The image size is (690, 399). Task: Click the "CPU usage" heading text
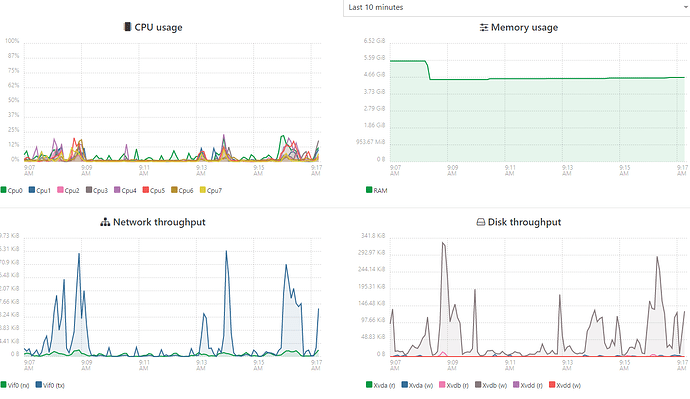click(158, 27)
